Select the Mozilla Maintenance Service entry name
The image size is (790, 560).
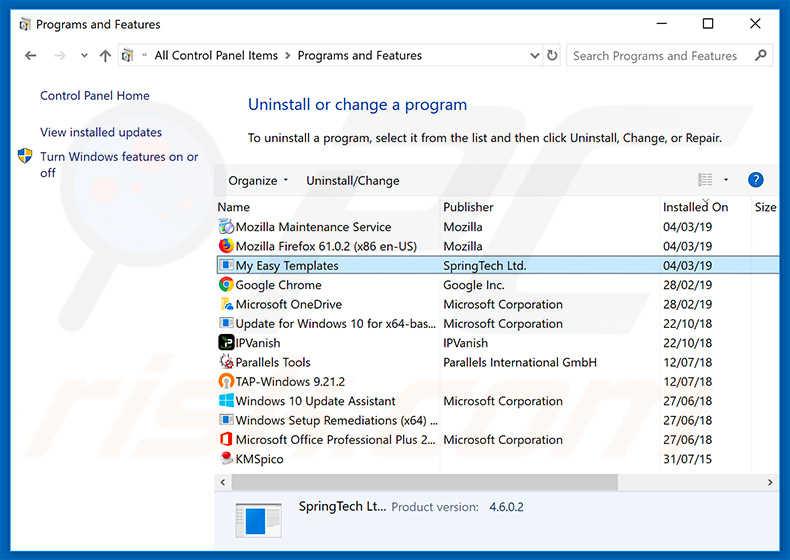pos(313,227)
